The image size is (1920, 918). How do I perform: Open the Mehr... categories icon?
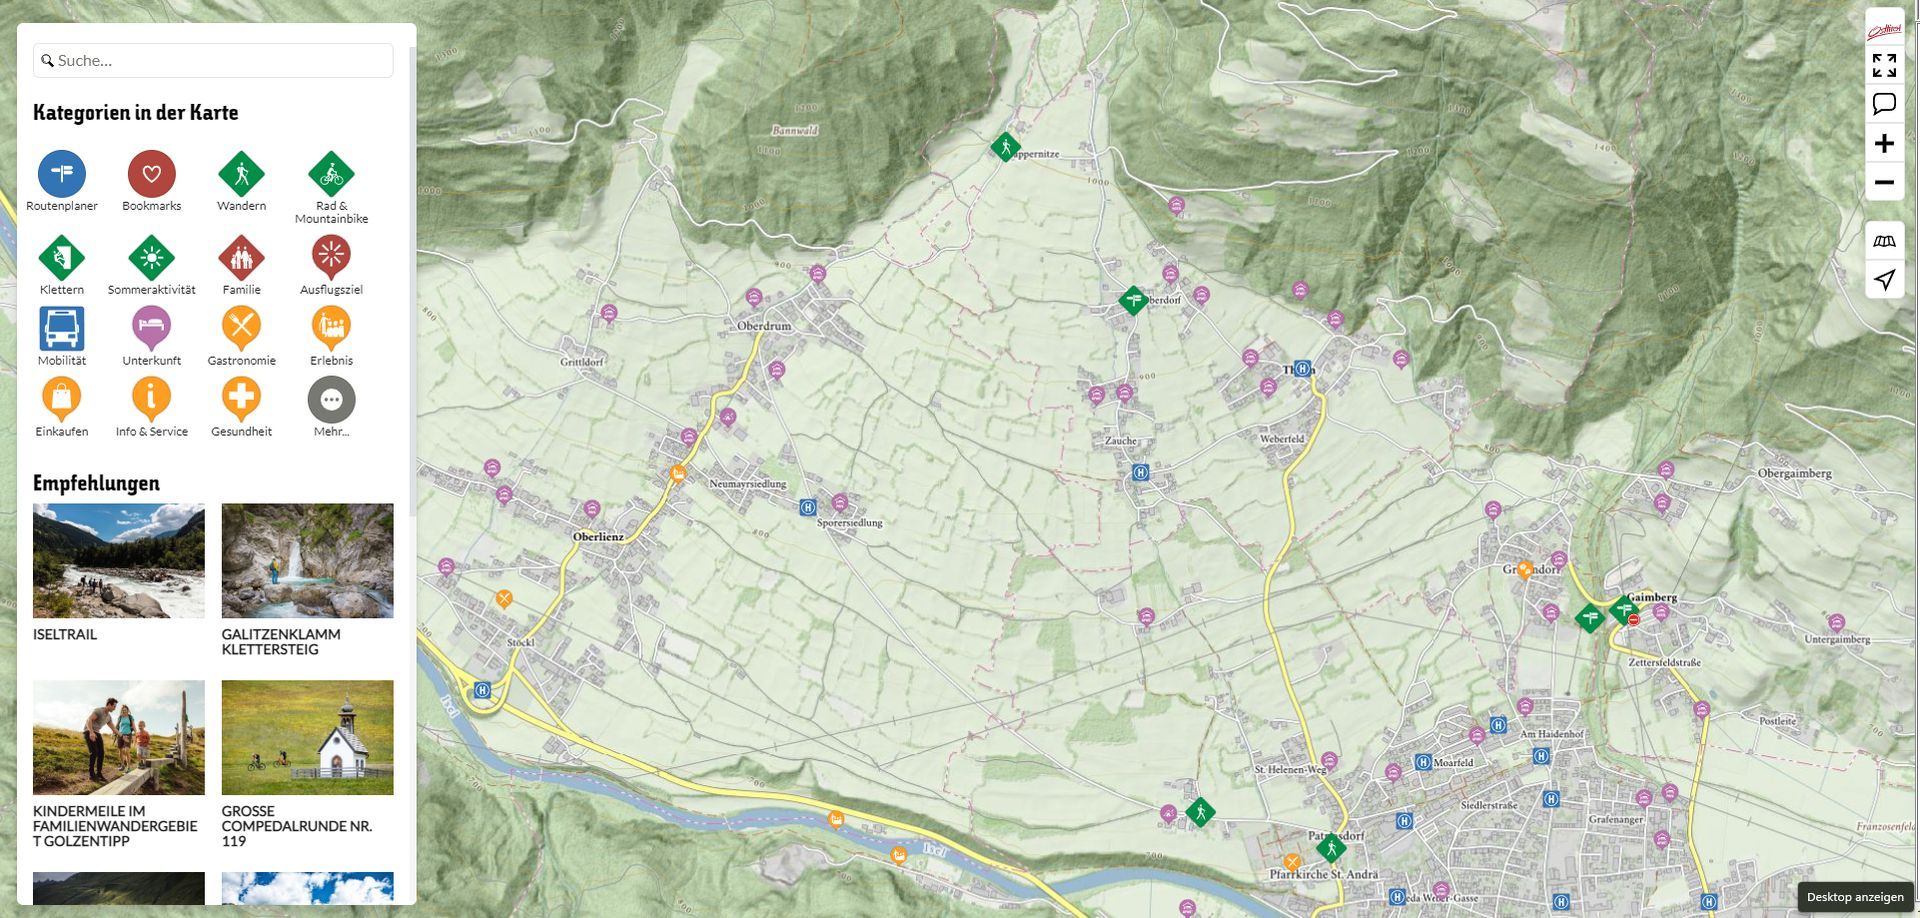tap(331, 399)
